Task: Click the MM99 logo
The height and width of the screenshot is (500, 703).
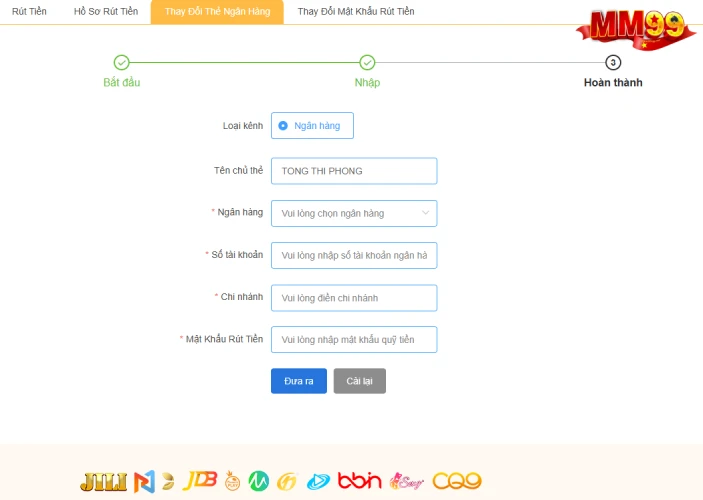Action: [636, 29]
